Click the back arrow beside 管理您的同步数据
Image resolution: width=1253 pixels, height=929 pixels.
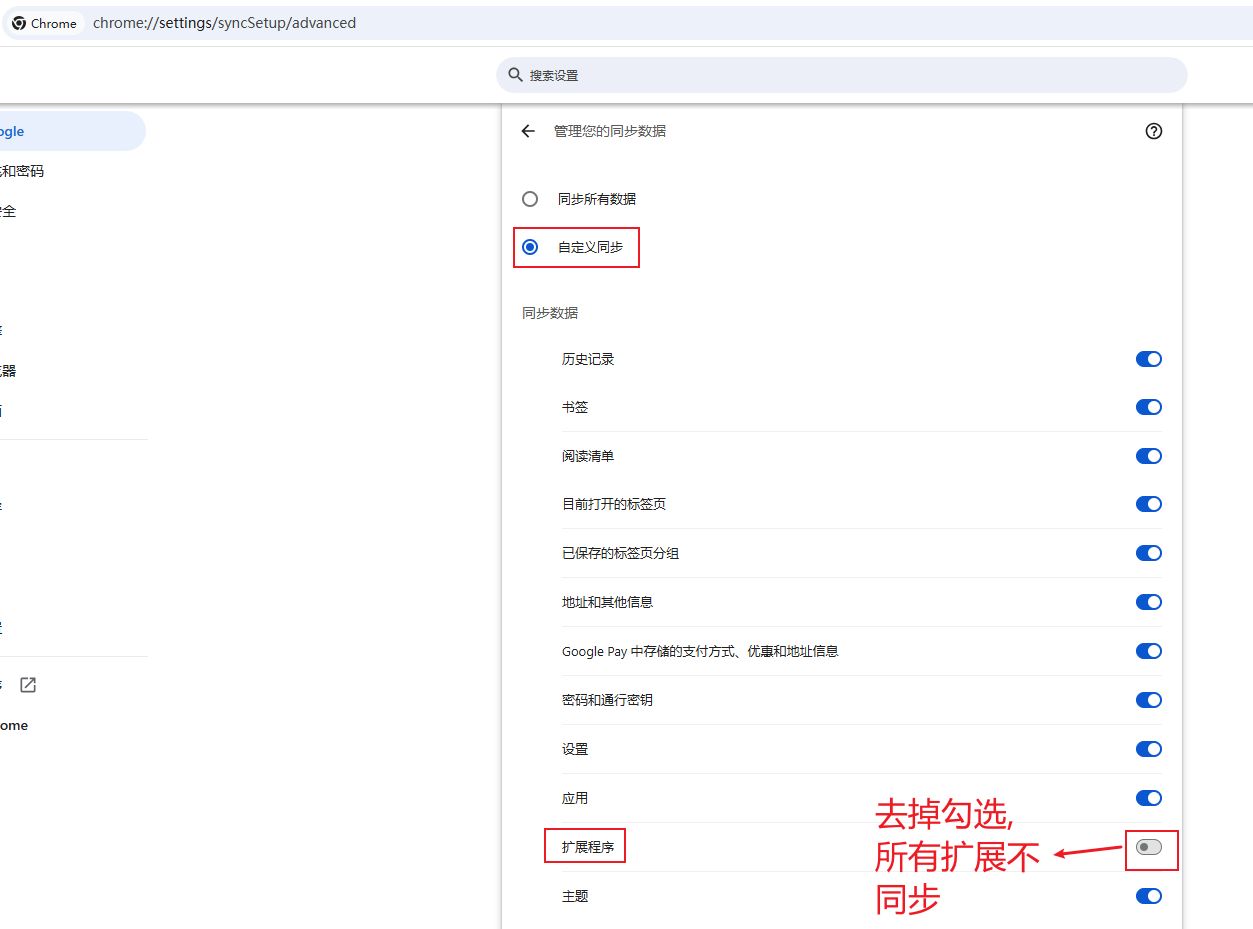528,131
